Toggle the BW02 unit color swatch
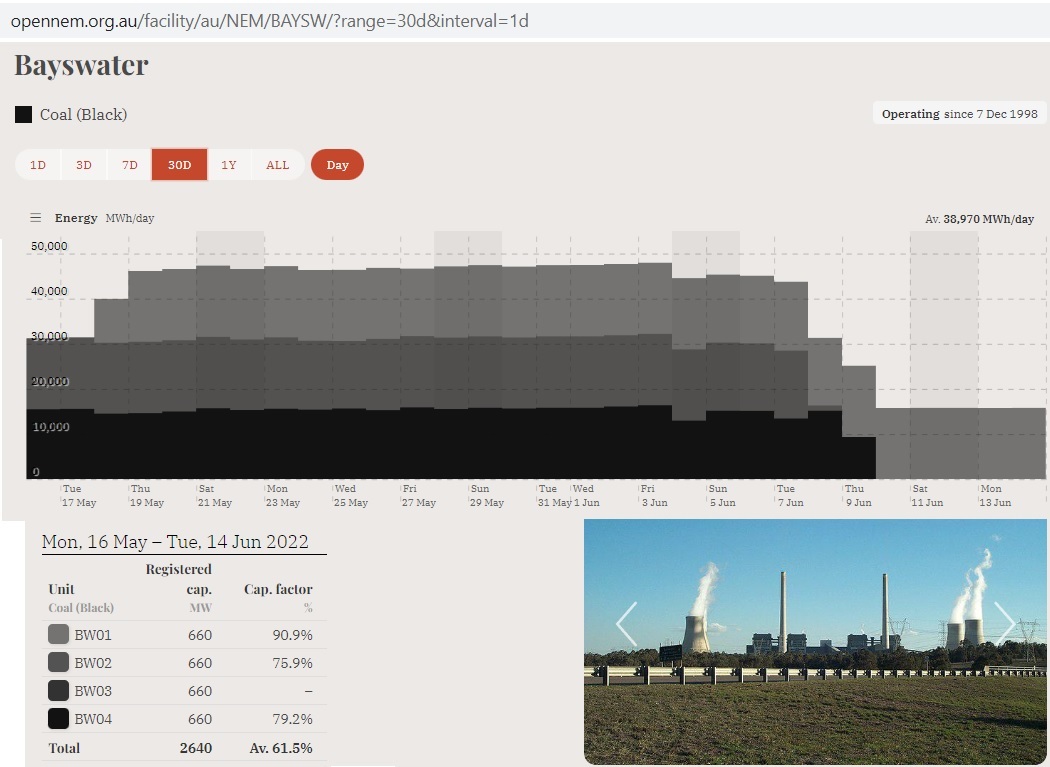Screen dimensions: 1050x767 58,663
